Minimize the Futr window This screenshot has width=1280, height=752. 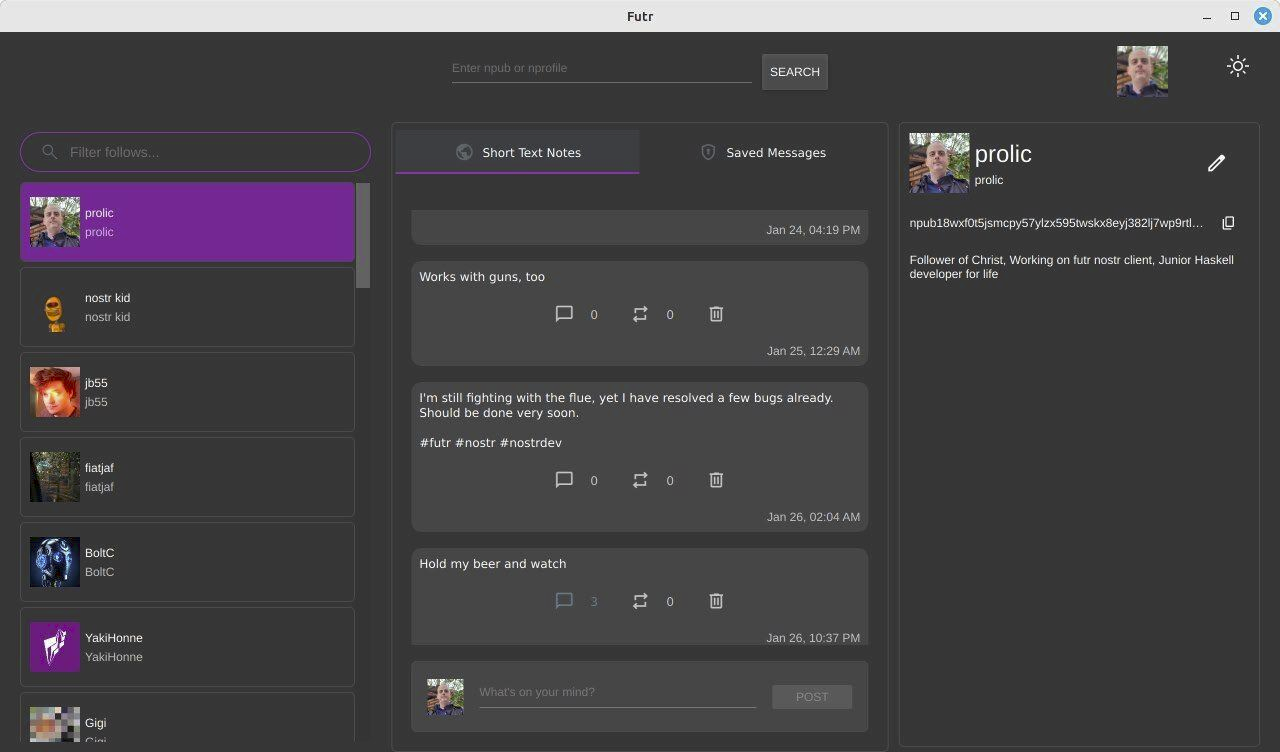(x=1208, y=16)
